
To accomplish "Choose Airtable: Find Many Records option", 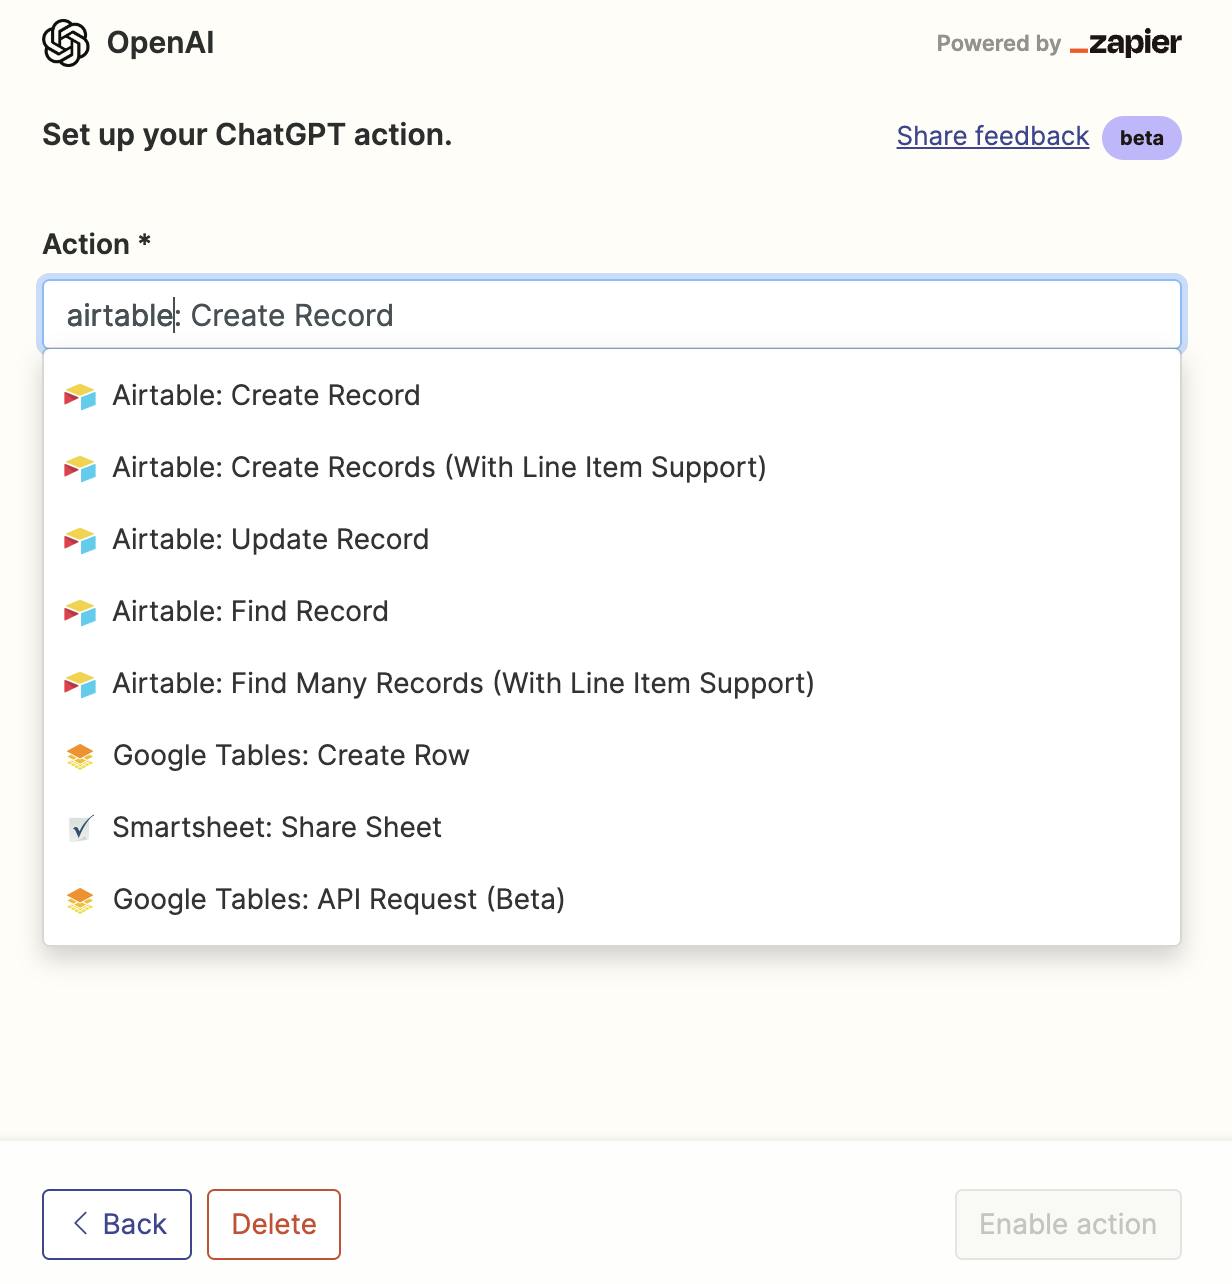I will pyautogui.click(x=612, y=683).
